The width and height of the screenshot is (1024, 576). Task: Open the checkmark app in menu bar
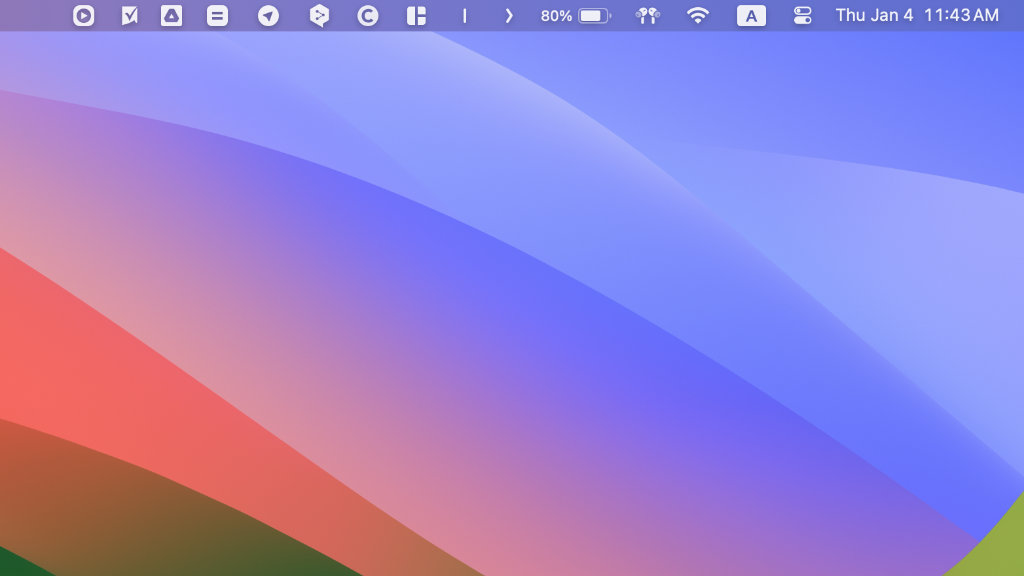pos(129,16)
